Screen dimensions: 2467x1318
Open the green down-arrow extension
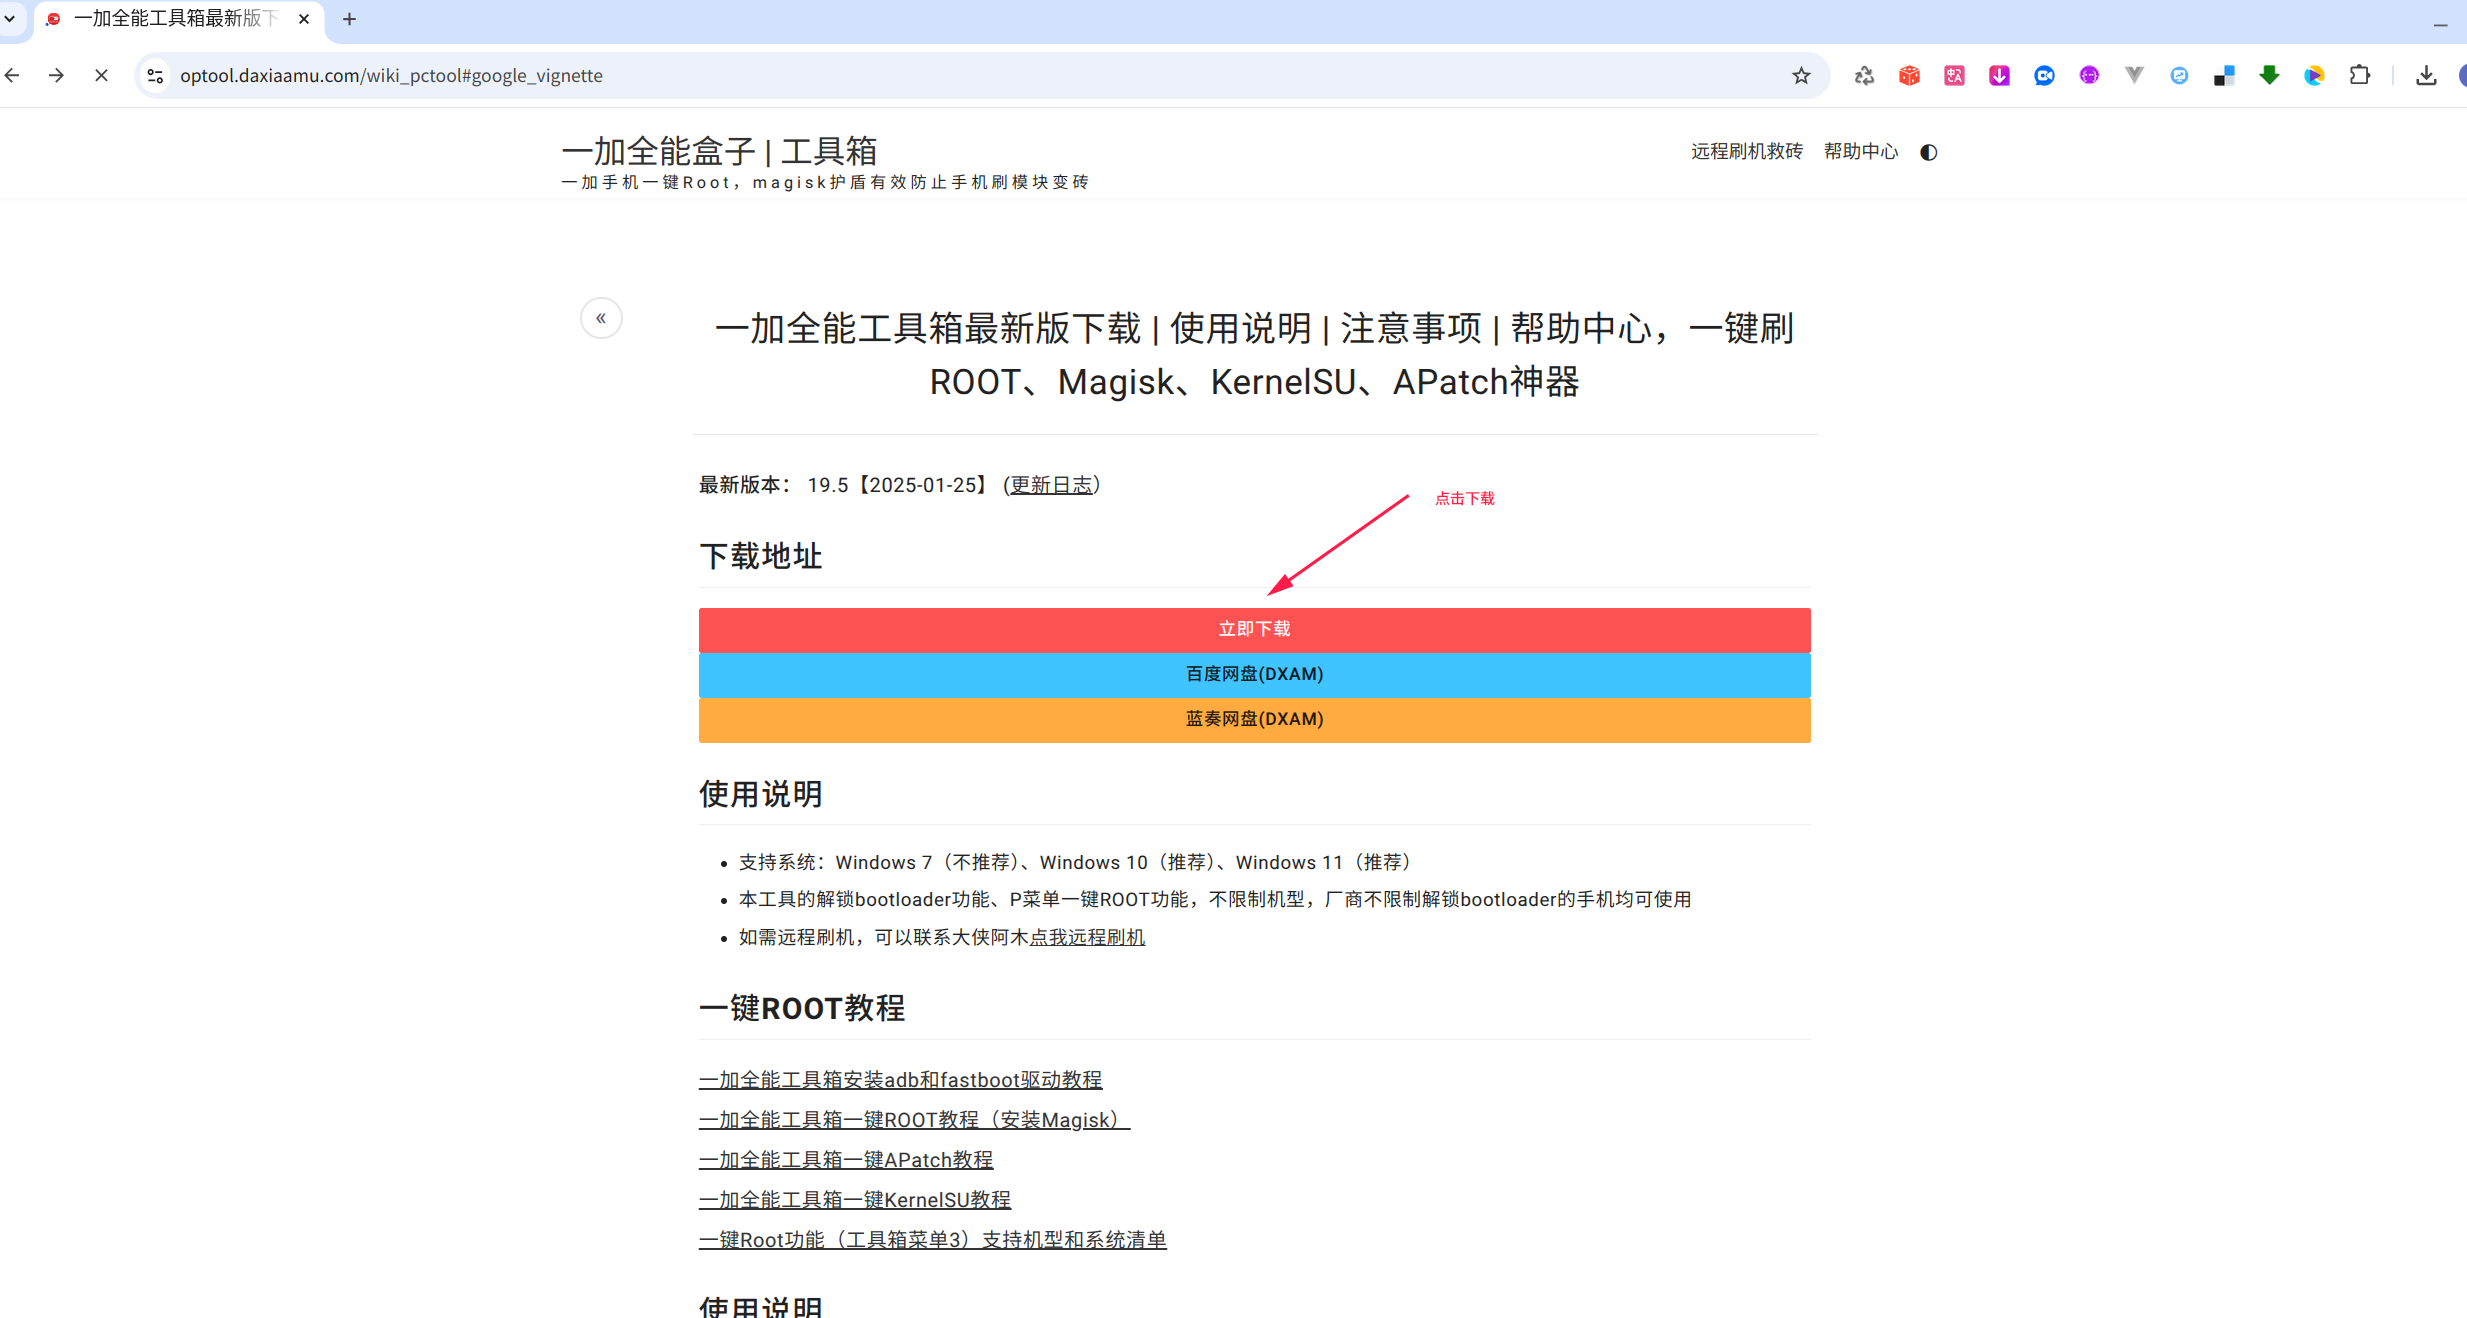coord(2269,76)
